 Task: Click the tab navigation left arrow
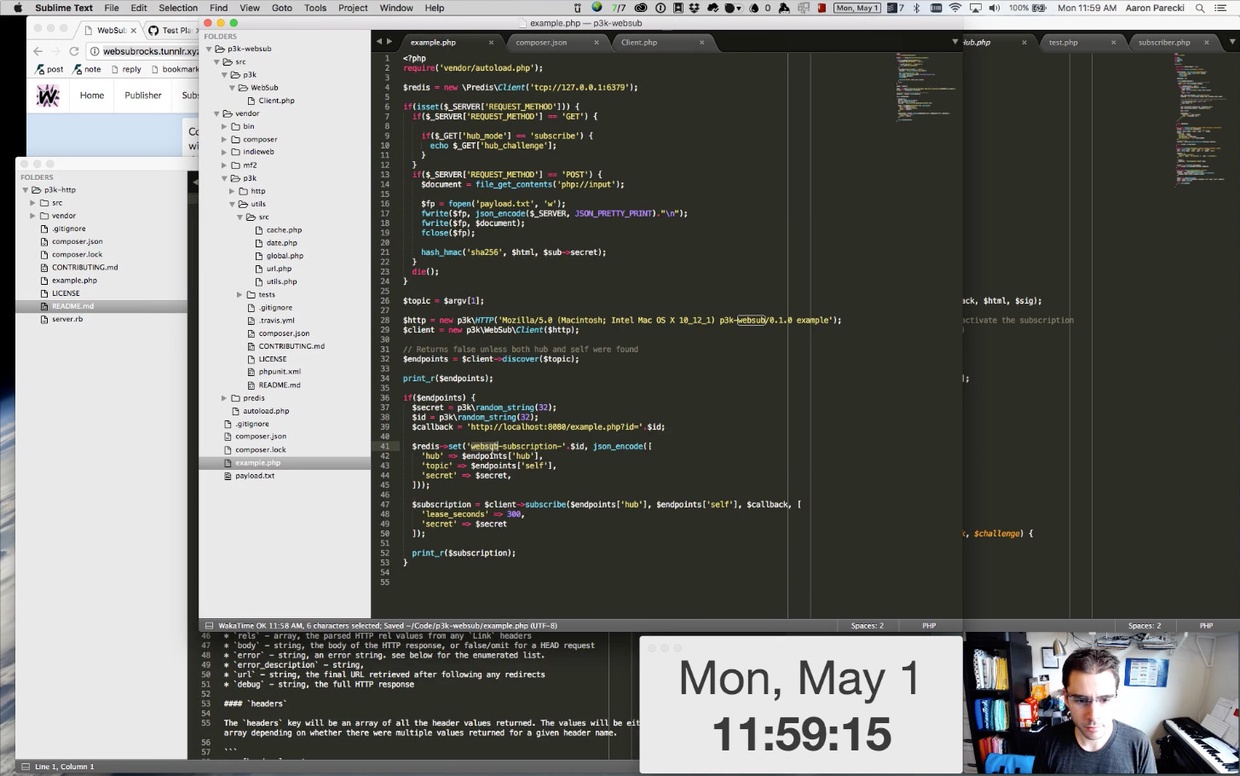pos(379,42)
